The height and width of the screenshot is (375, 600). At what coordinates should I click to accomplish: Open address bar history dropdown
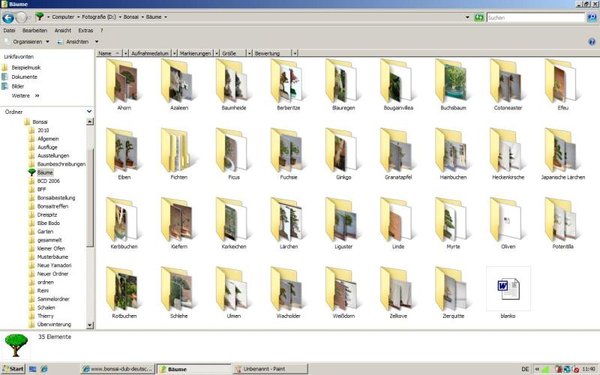[x=467, y=17]
